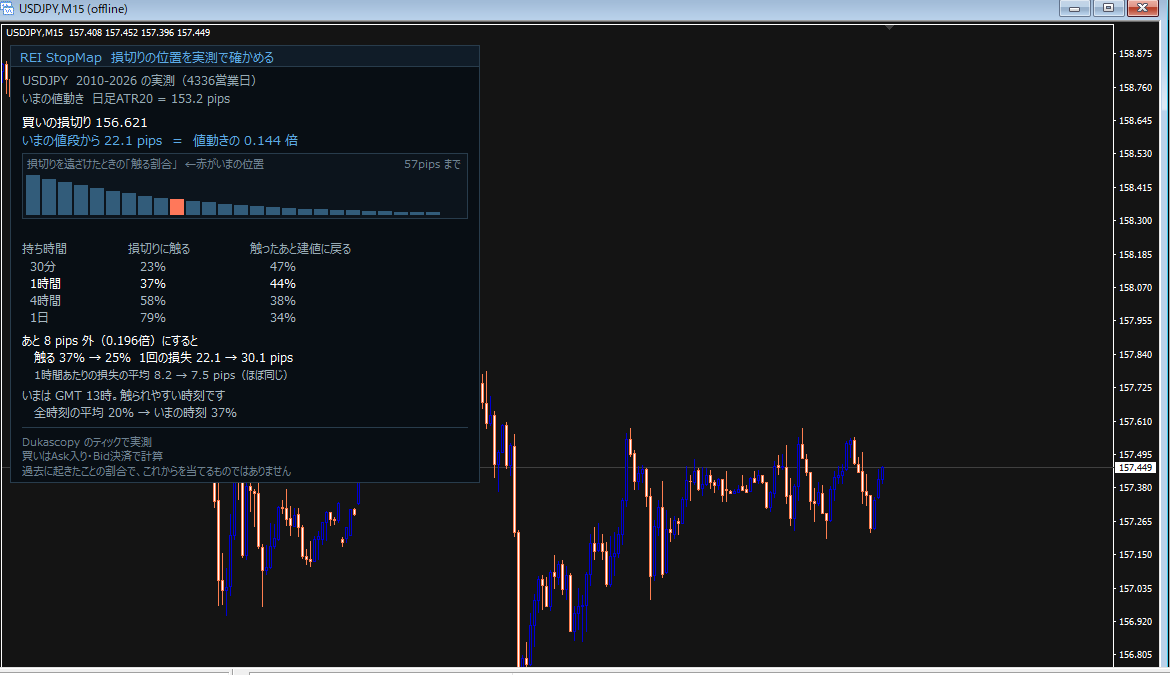This screenshot has height=675, width=1170.
Task: Click the window title text USDJPY,M15 (offline)
Action: tap(73, 9)
